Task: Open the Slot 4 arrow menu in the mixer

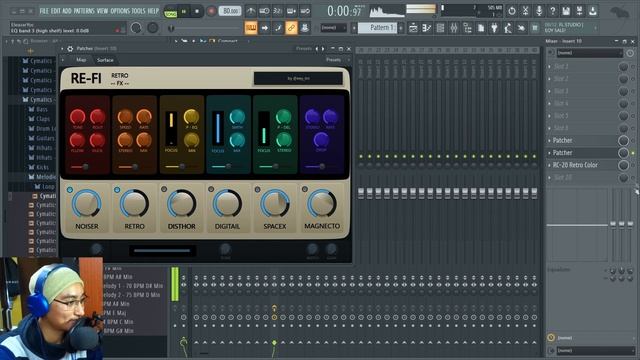Action: coord(549,104)
